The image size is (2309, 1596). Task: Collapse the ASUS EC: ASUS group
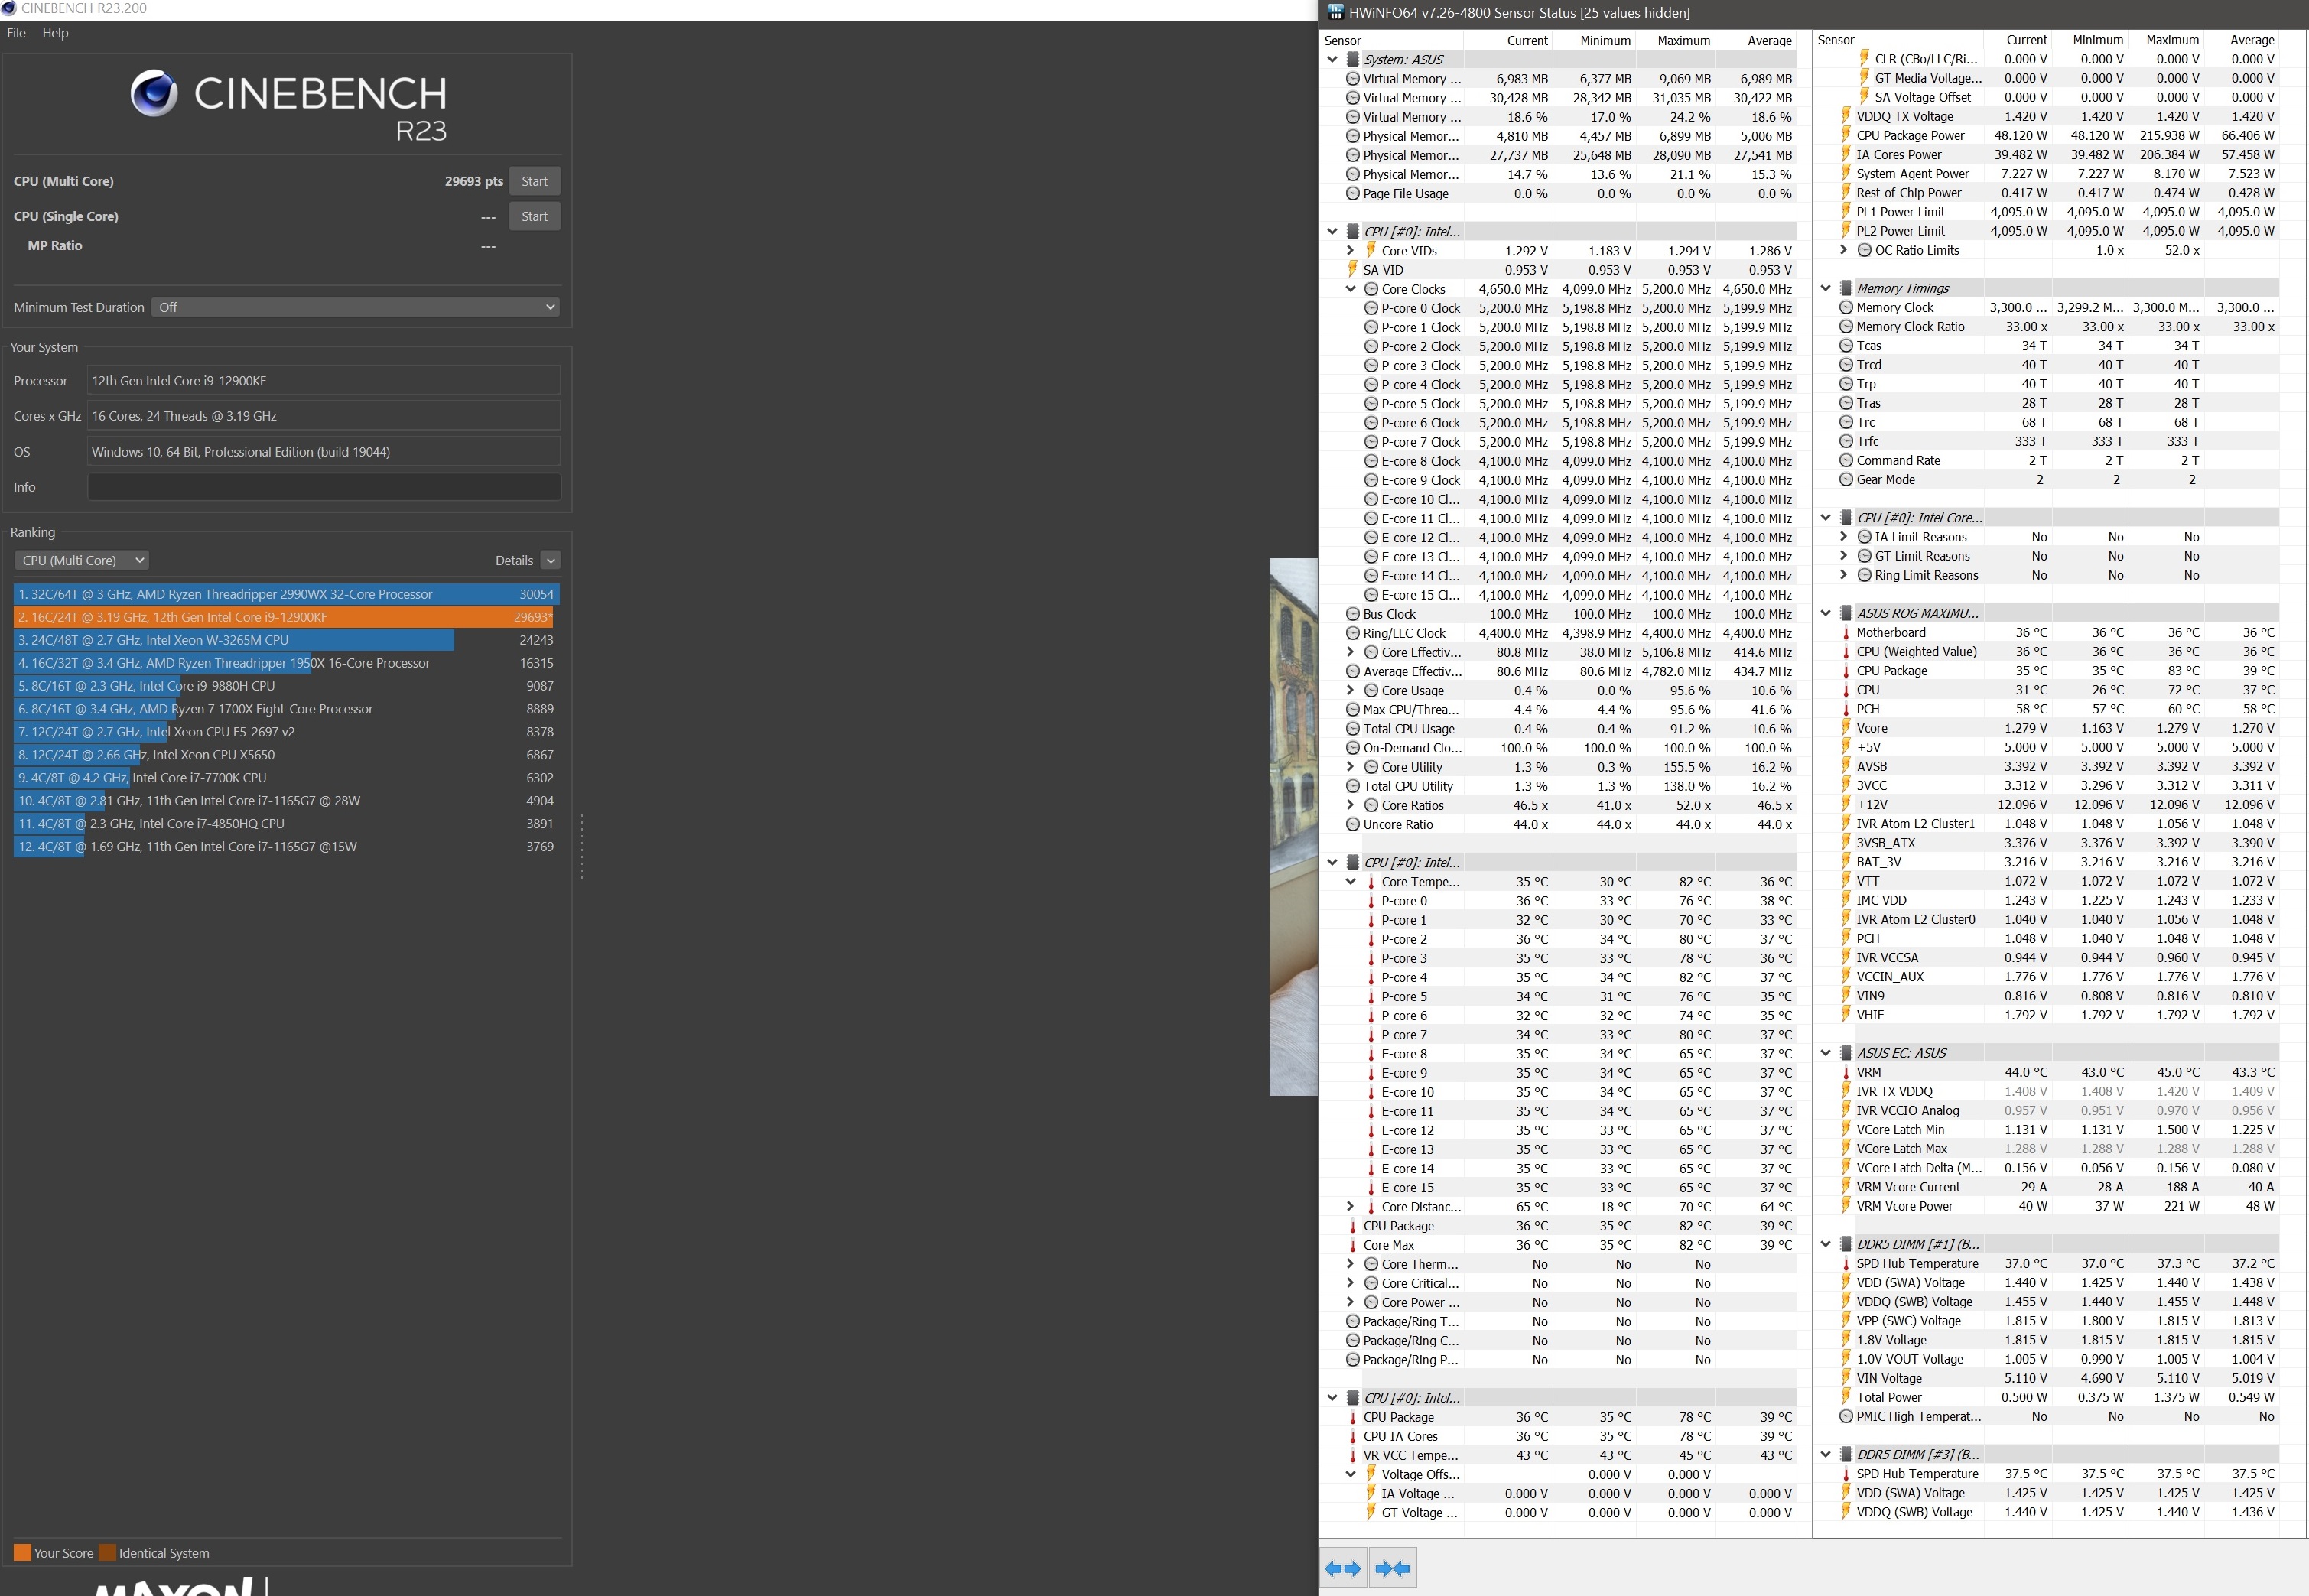[x=1825, y=1053]
